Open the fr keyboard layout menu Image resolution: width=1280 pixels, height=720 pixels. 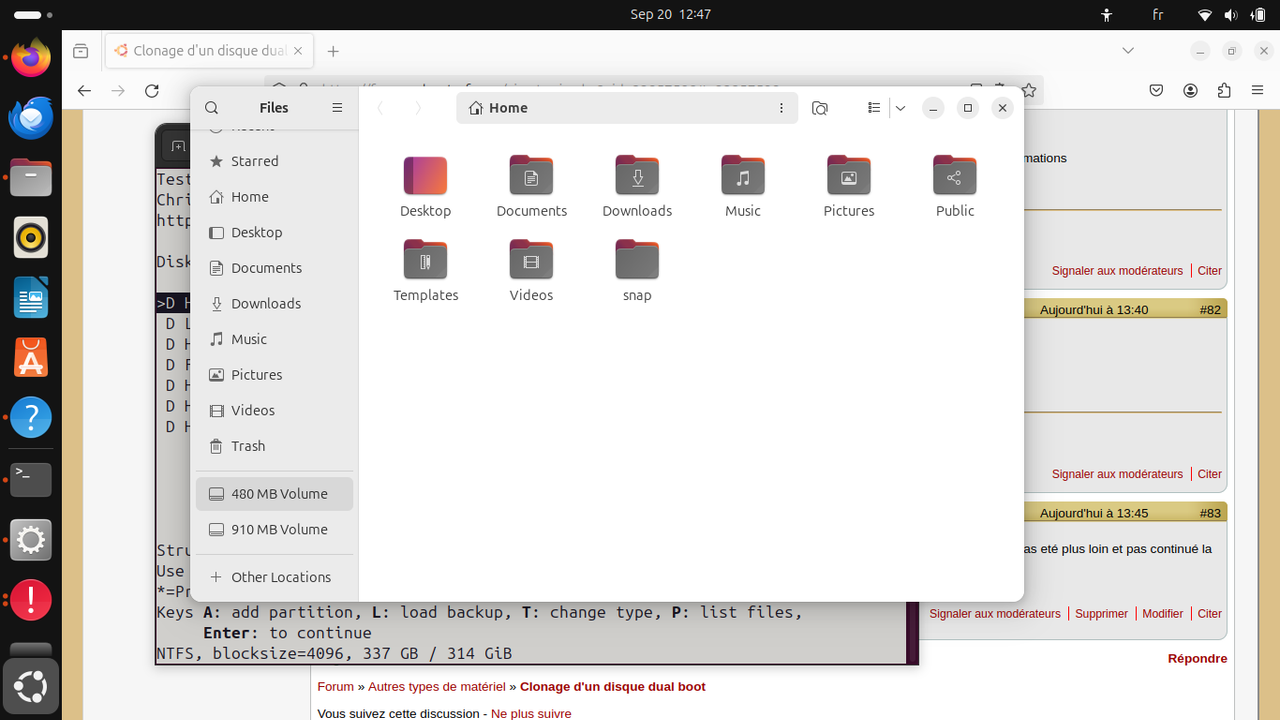pos(1157,14)
